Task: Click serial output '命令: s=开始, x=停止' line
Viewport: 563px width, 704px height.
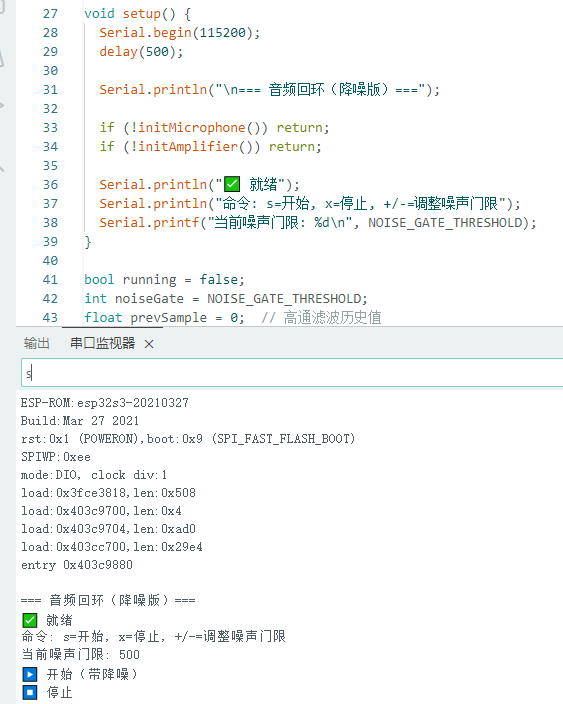Action: coord(154,636)
